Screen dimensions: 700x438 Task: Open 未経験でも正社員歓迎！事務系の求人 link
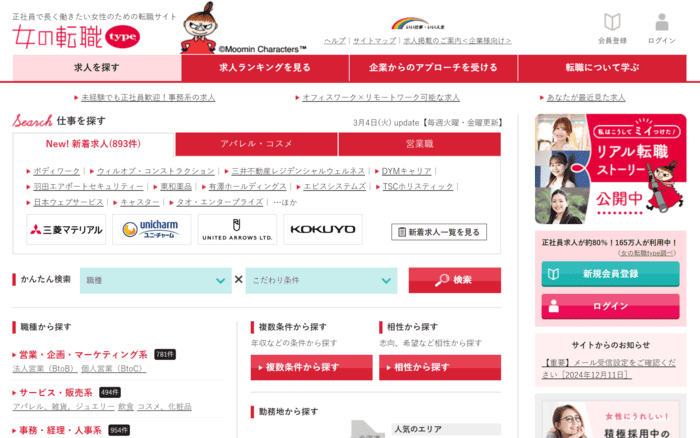148,97
